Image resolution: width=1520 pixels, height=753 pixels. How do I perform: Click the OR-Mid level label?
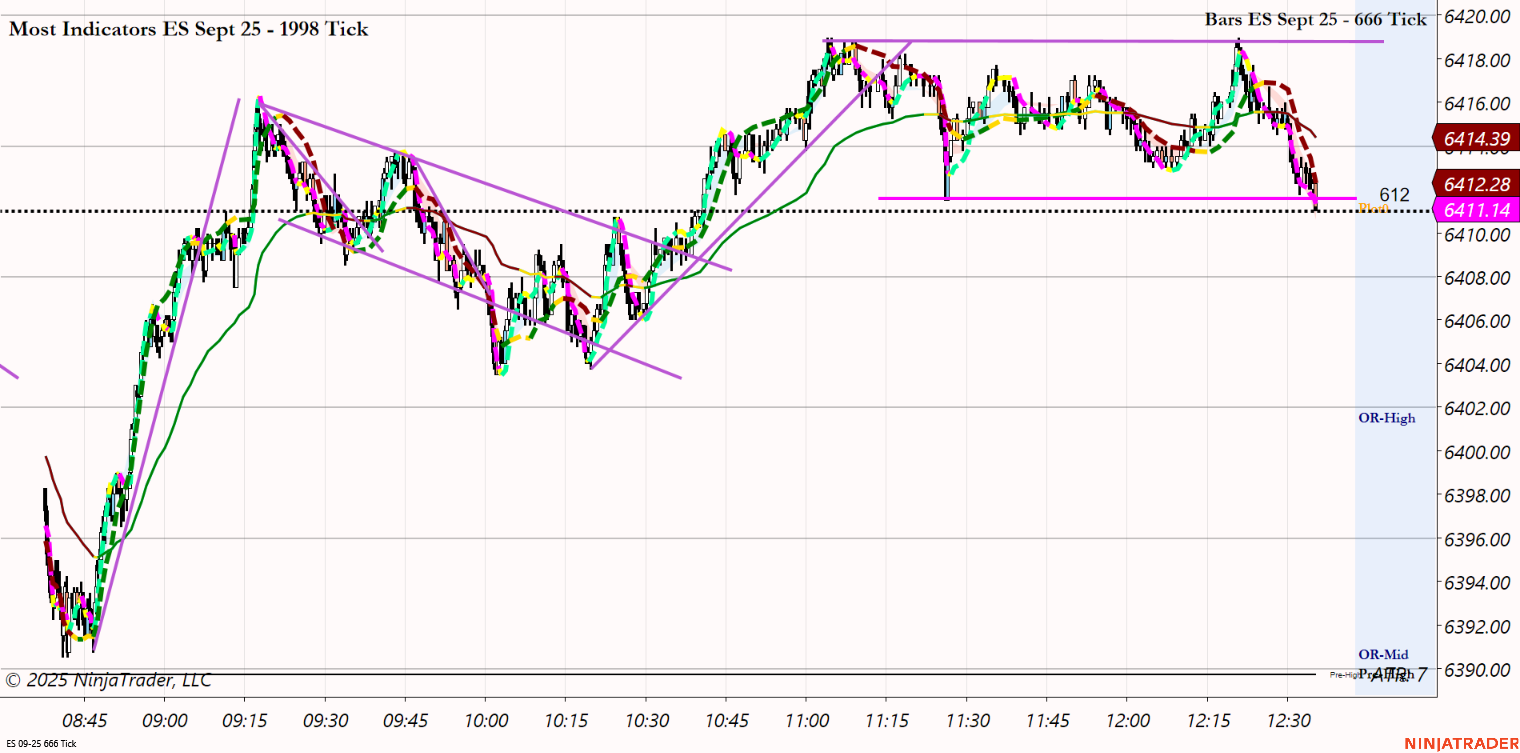1383,654
